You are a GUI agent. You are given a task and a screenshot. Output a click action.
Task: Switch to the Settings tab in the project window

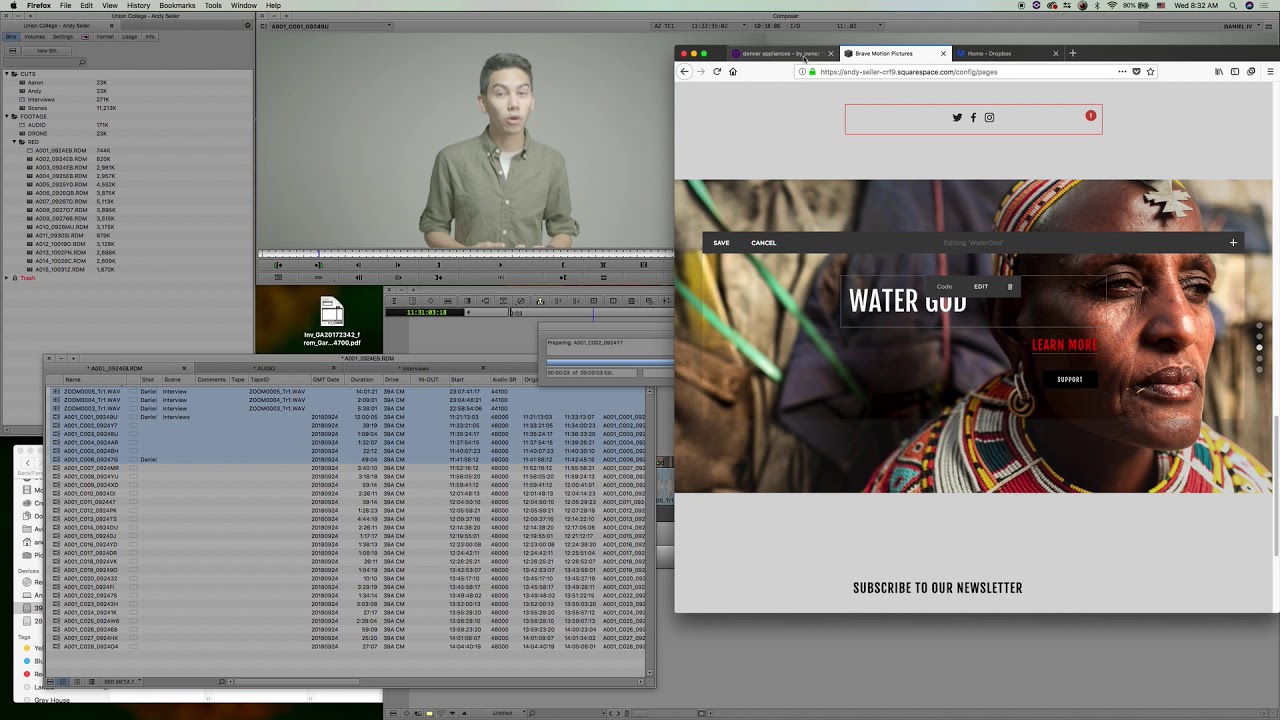(63, 37)
